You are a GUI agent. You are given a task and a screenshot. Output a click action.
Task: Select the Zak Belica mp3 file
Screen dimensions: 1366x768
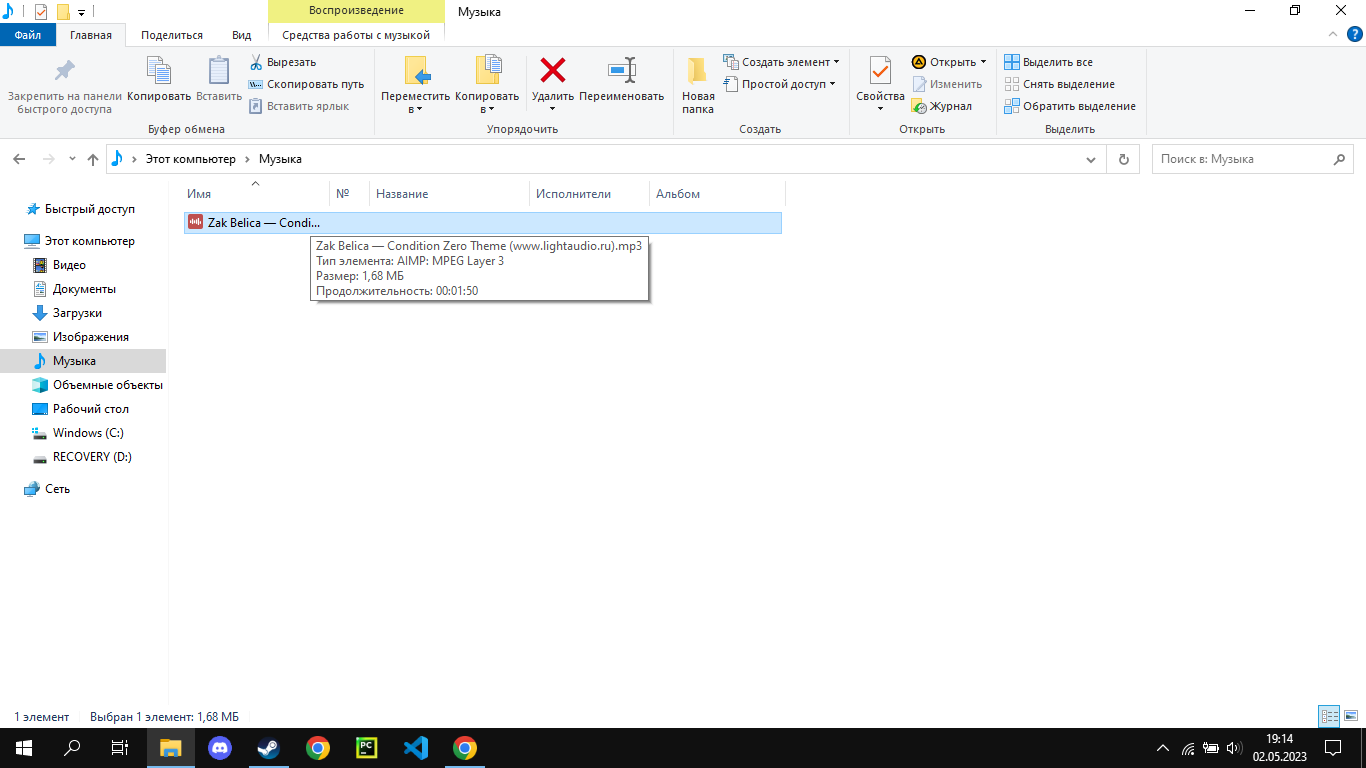click(483, 223)
